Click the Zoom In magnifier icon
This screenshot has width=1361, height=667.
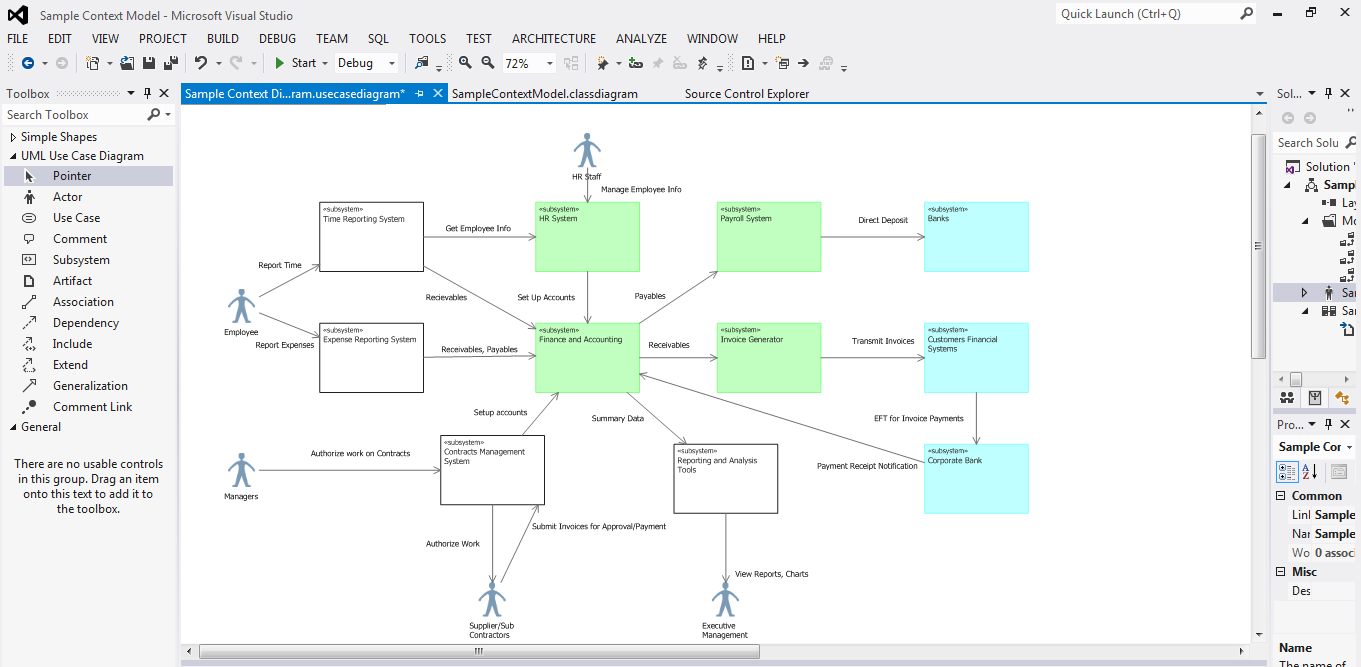click(465, 63)
